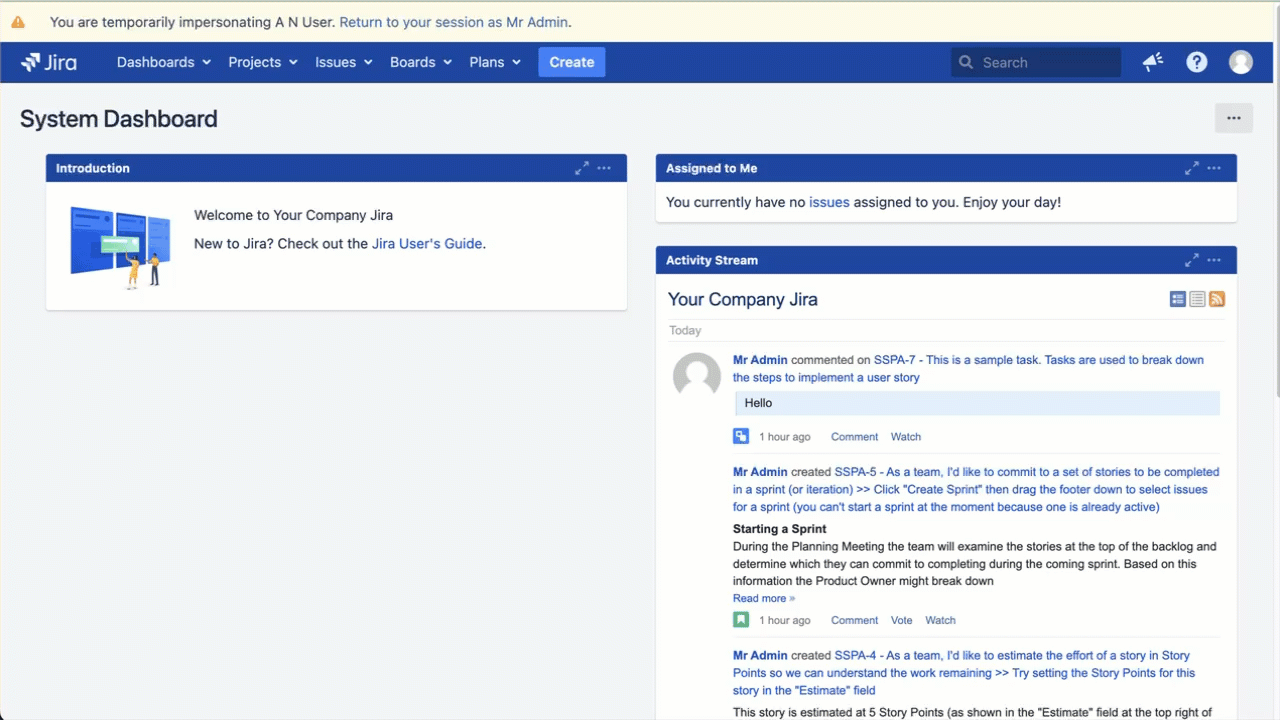1280x720 pixels.
Task: Maximize the Introduction gadget
Action: [x=582, y=168]
